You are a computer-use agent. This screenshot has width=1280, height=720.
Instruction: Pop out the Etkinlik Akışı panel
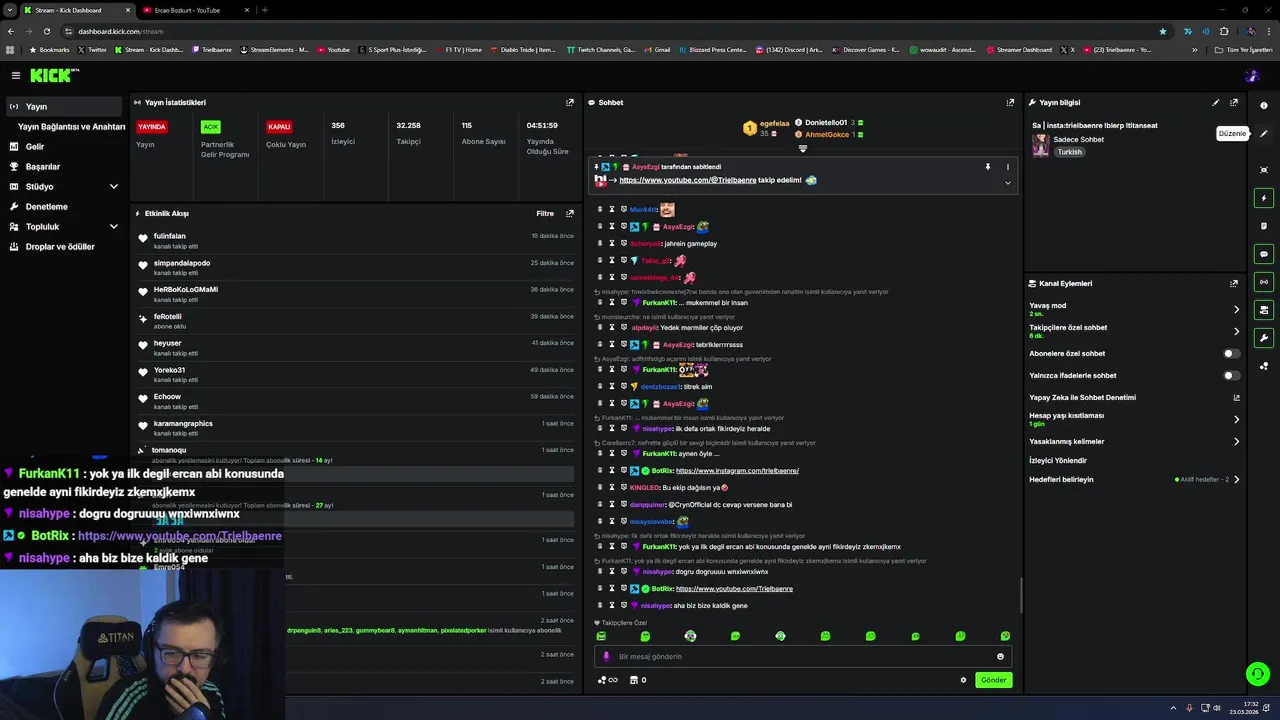(570, 213)
